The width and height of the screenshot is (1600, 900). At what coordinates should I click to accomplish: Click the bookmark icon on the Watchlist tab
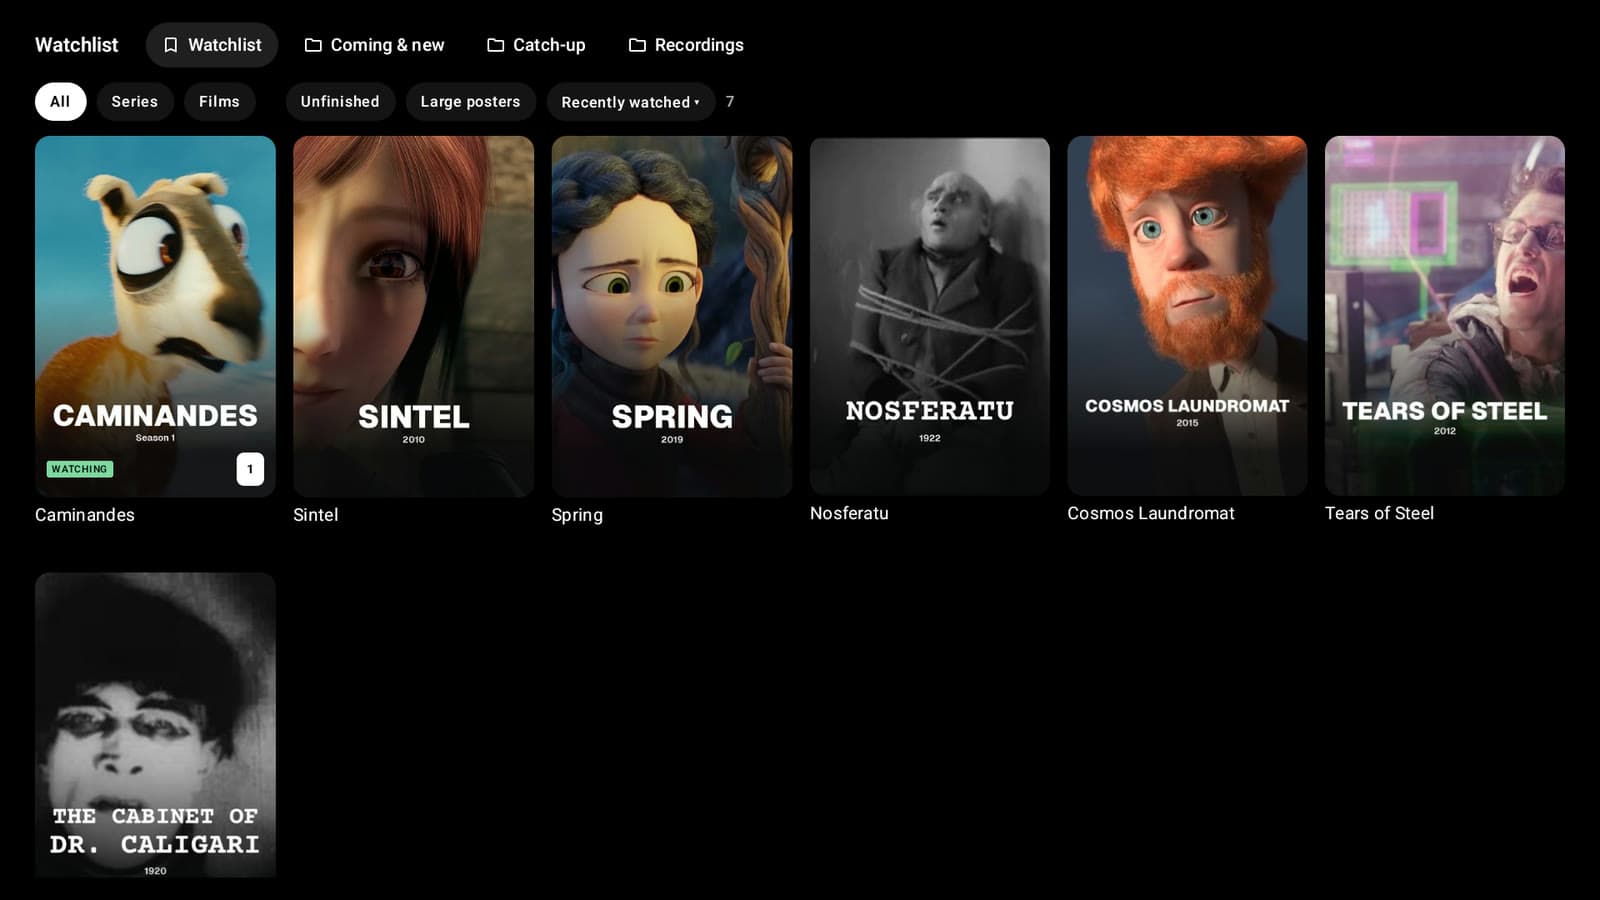click(x=171, y=45)
